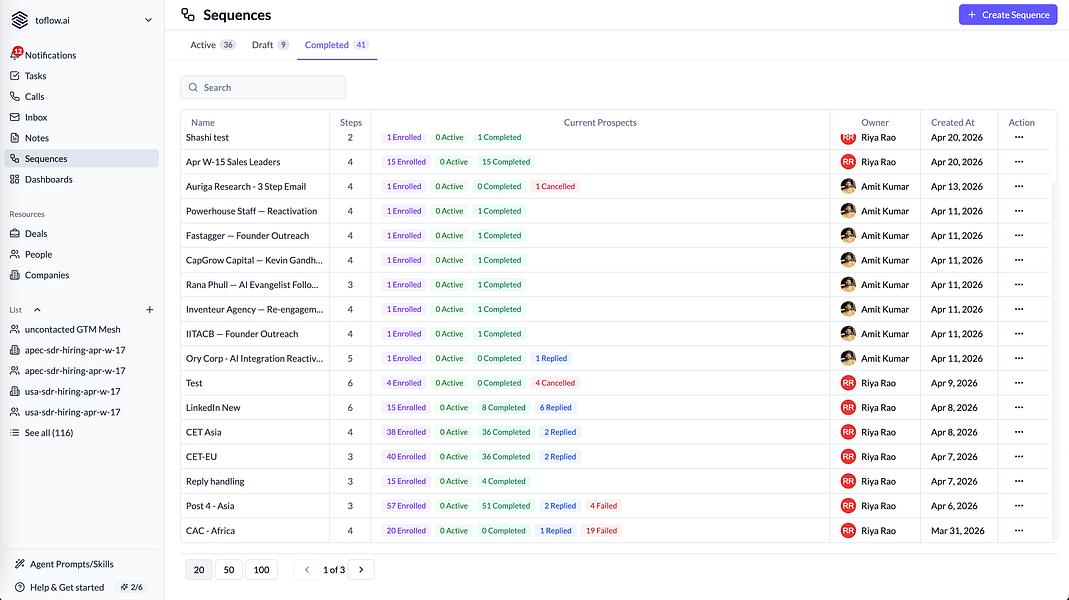The width and height of the screenshot is (1069, 600).
Task: Open Notifications bell icon
Action: (x=15, y=55)
